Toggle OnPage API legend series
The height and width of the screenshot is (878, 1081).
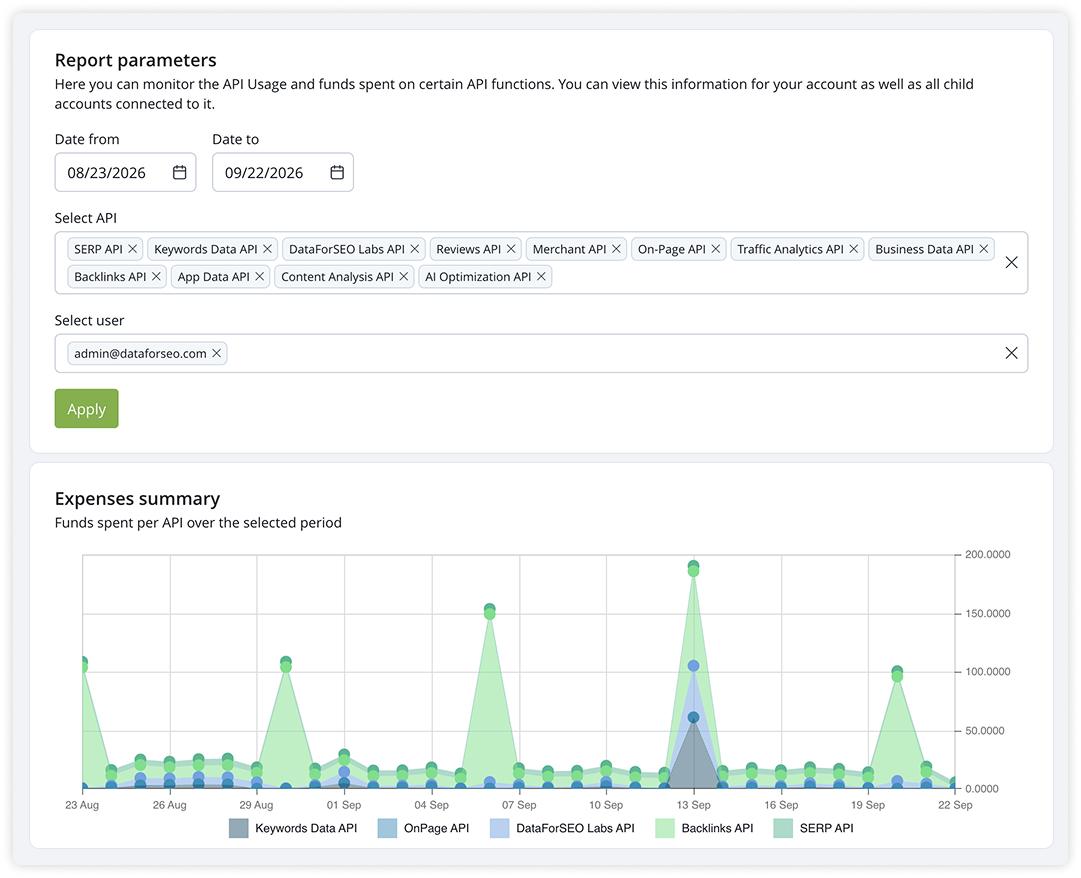coord(423,828)
